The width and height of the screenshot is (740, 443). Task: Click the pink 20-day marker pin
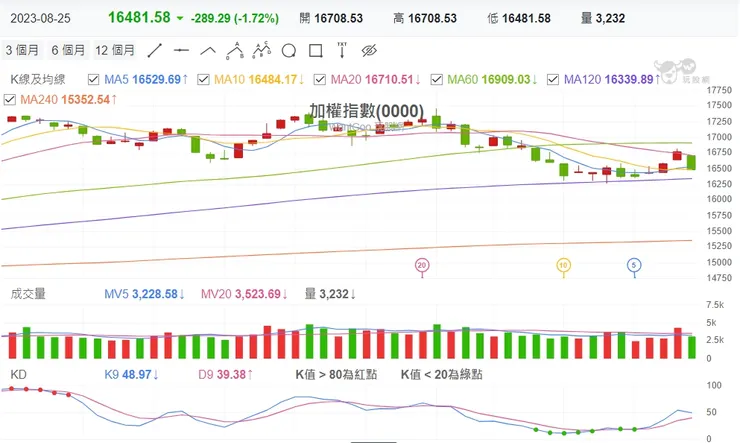pos(422,267)
